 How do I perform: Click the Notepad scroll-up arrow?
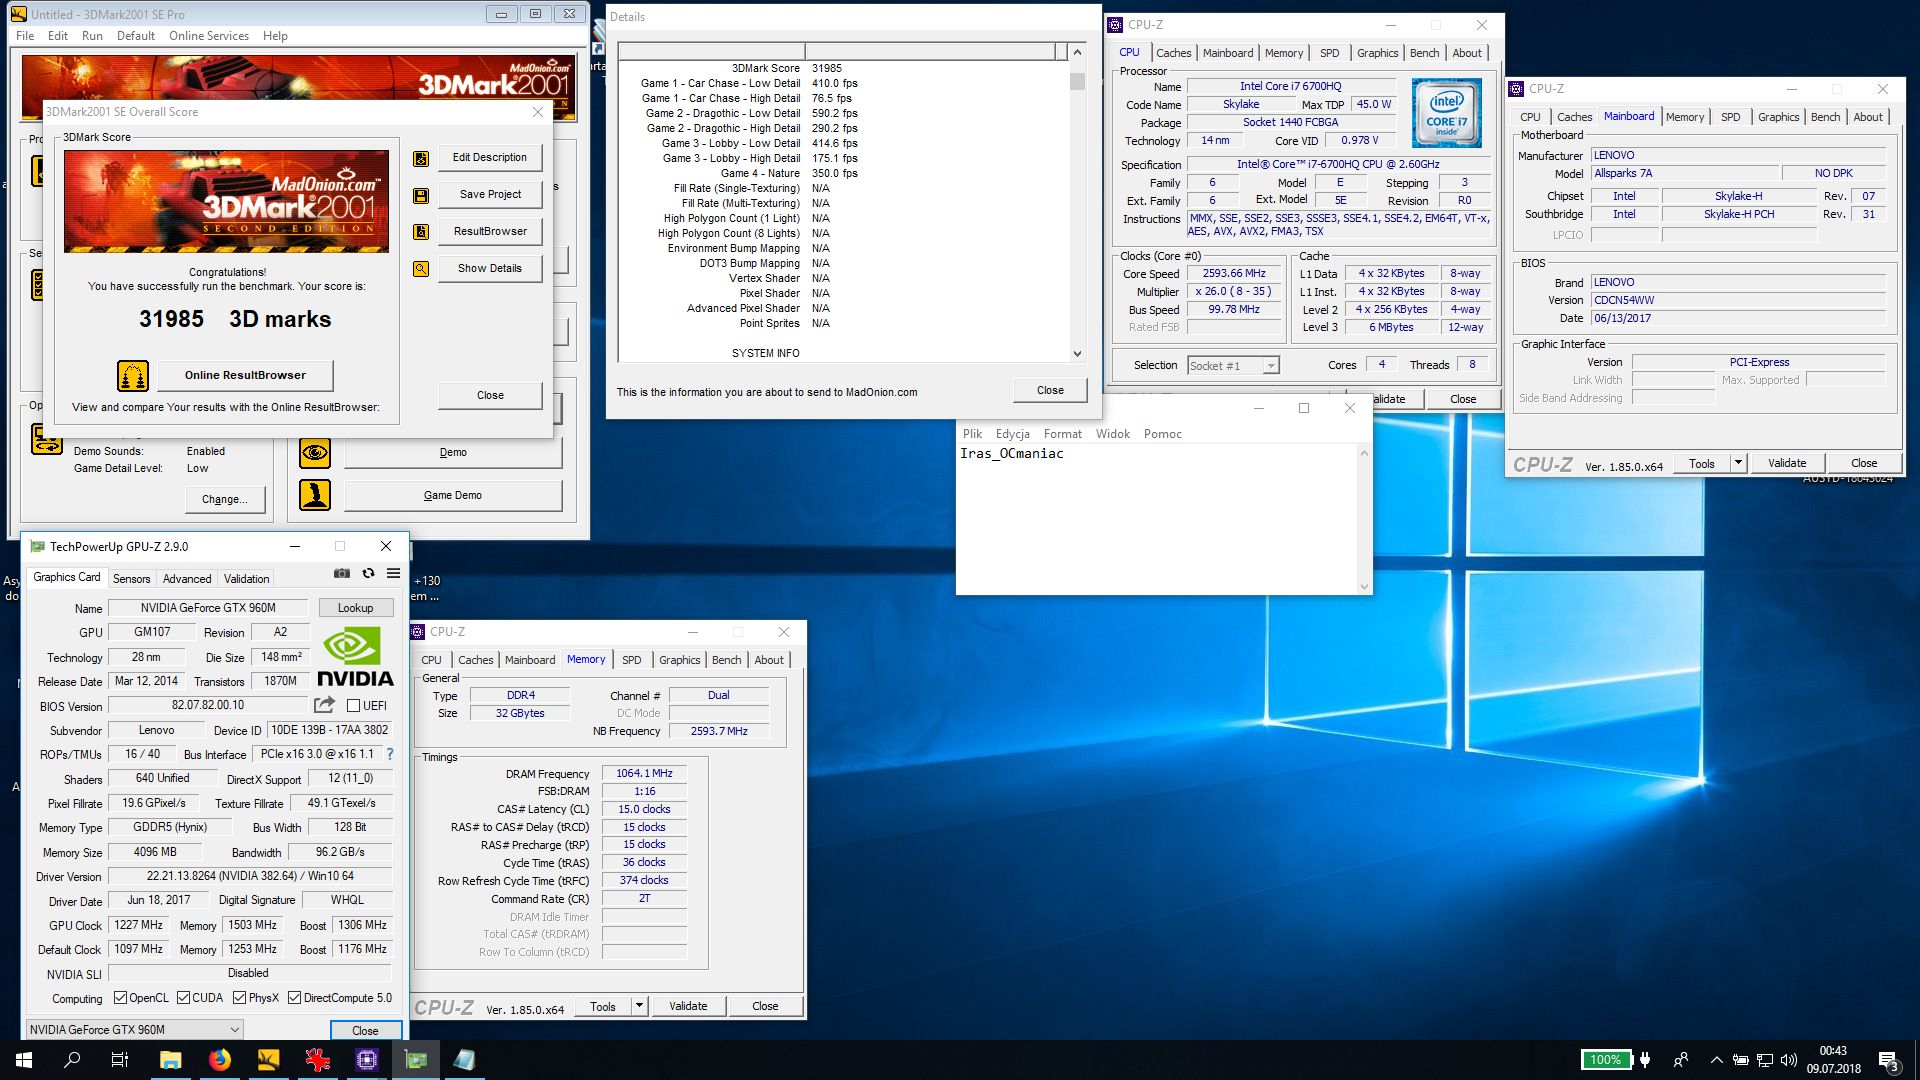(x=1364, y=453)
